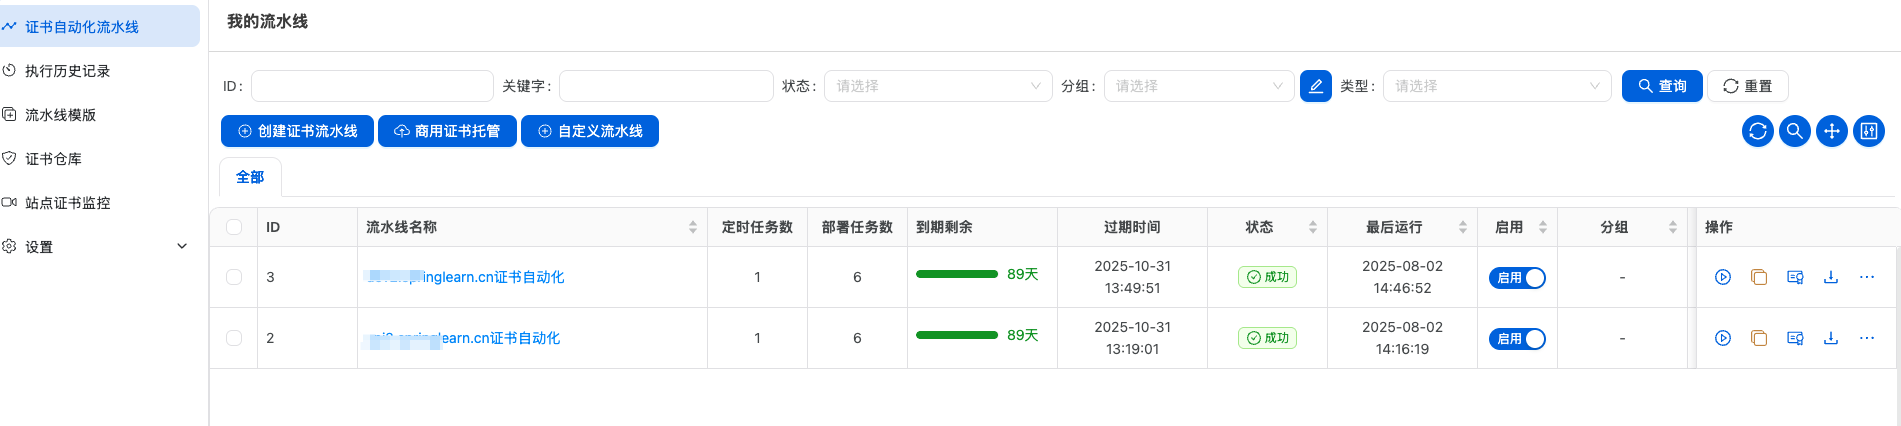Open 执行历史记录 in the sidebar
The height and width of the screenshot is (426, 1901).
tap(67, 71)
